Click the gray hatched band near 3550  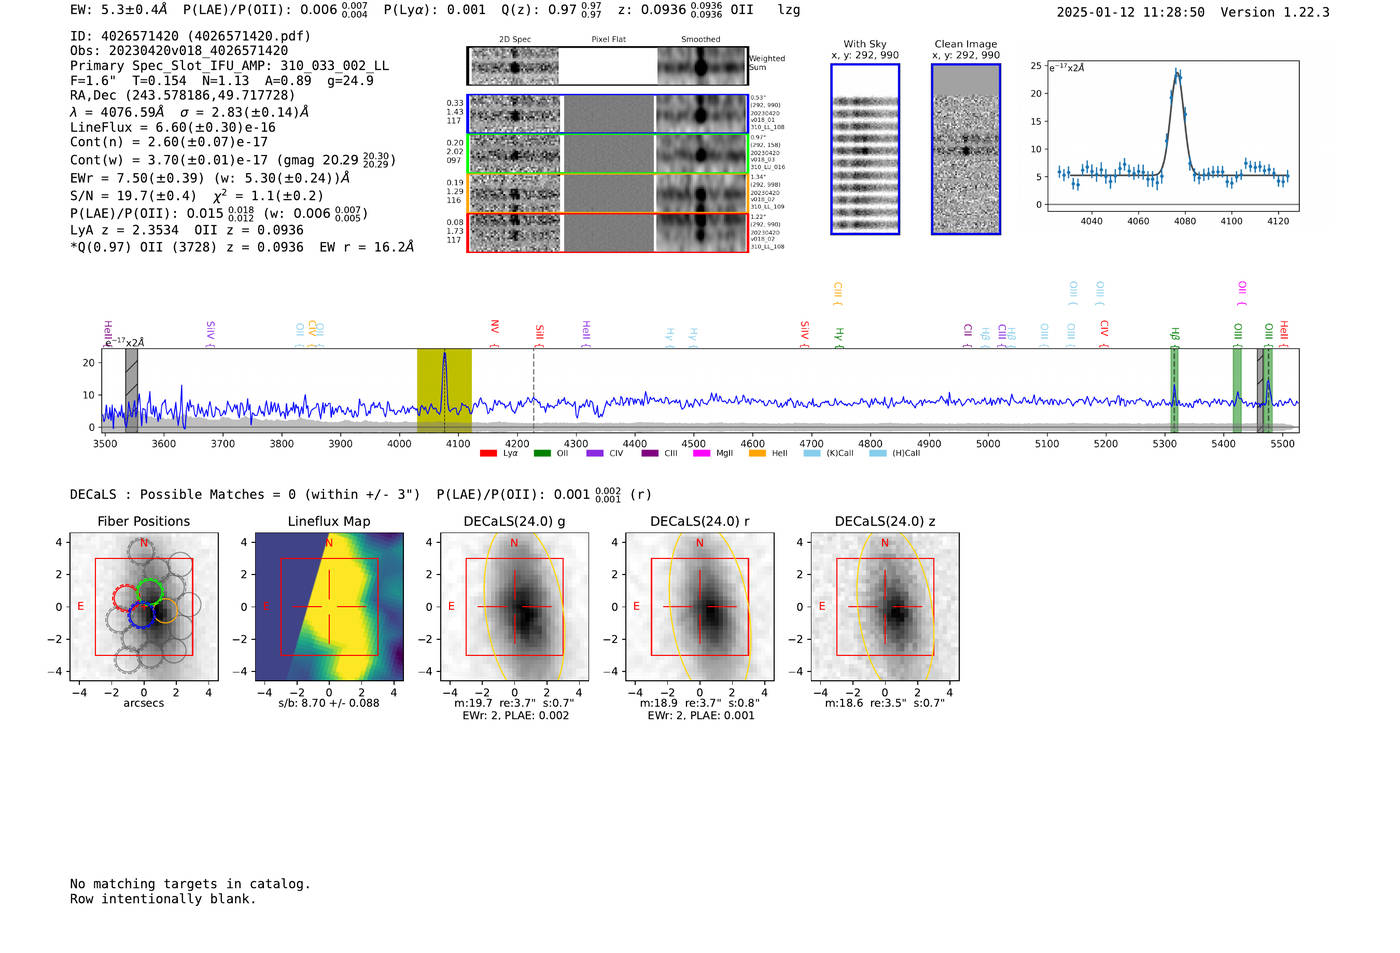click(x=131, y=390)
